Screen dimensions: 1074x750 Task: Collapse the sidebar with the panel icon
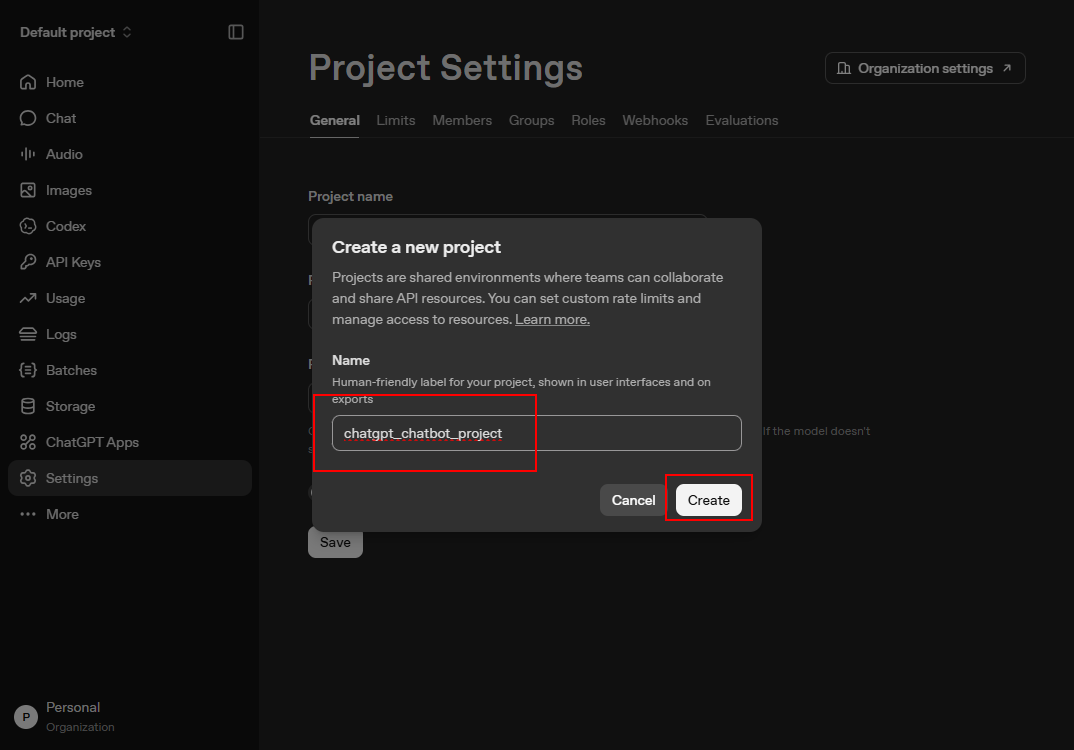[x=236, y=32]
